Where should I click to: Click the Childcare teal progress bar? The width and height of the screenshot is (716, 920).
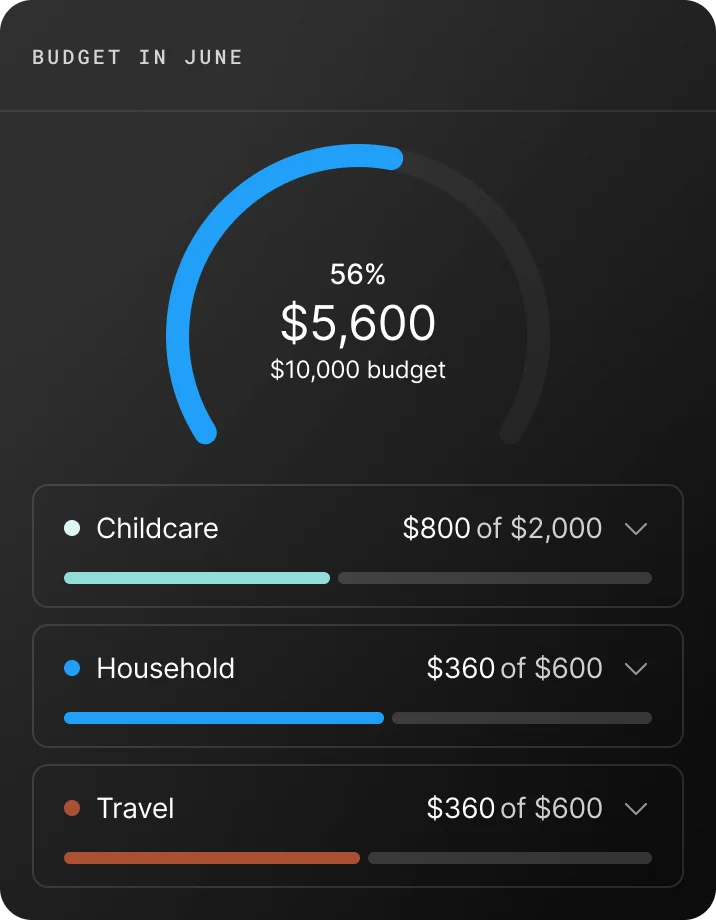point(196,578)
